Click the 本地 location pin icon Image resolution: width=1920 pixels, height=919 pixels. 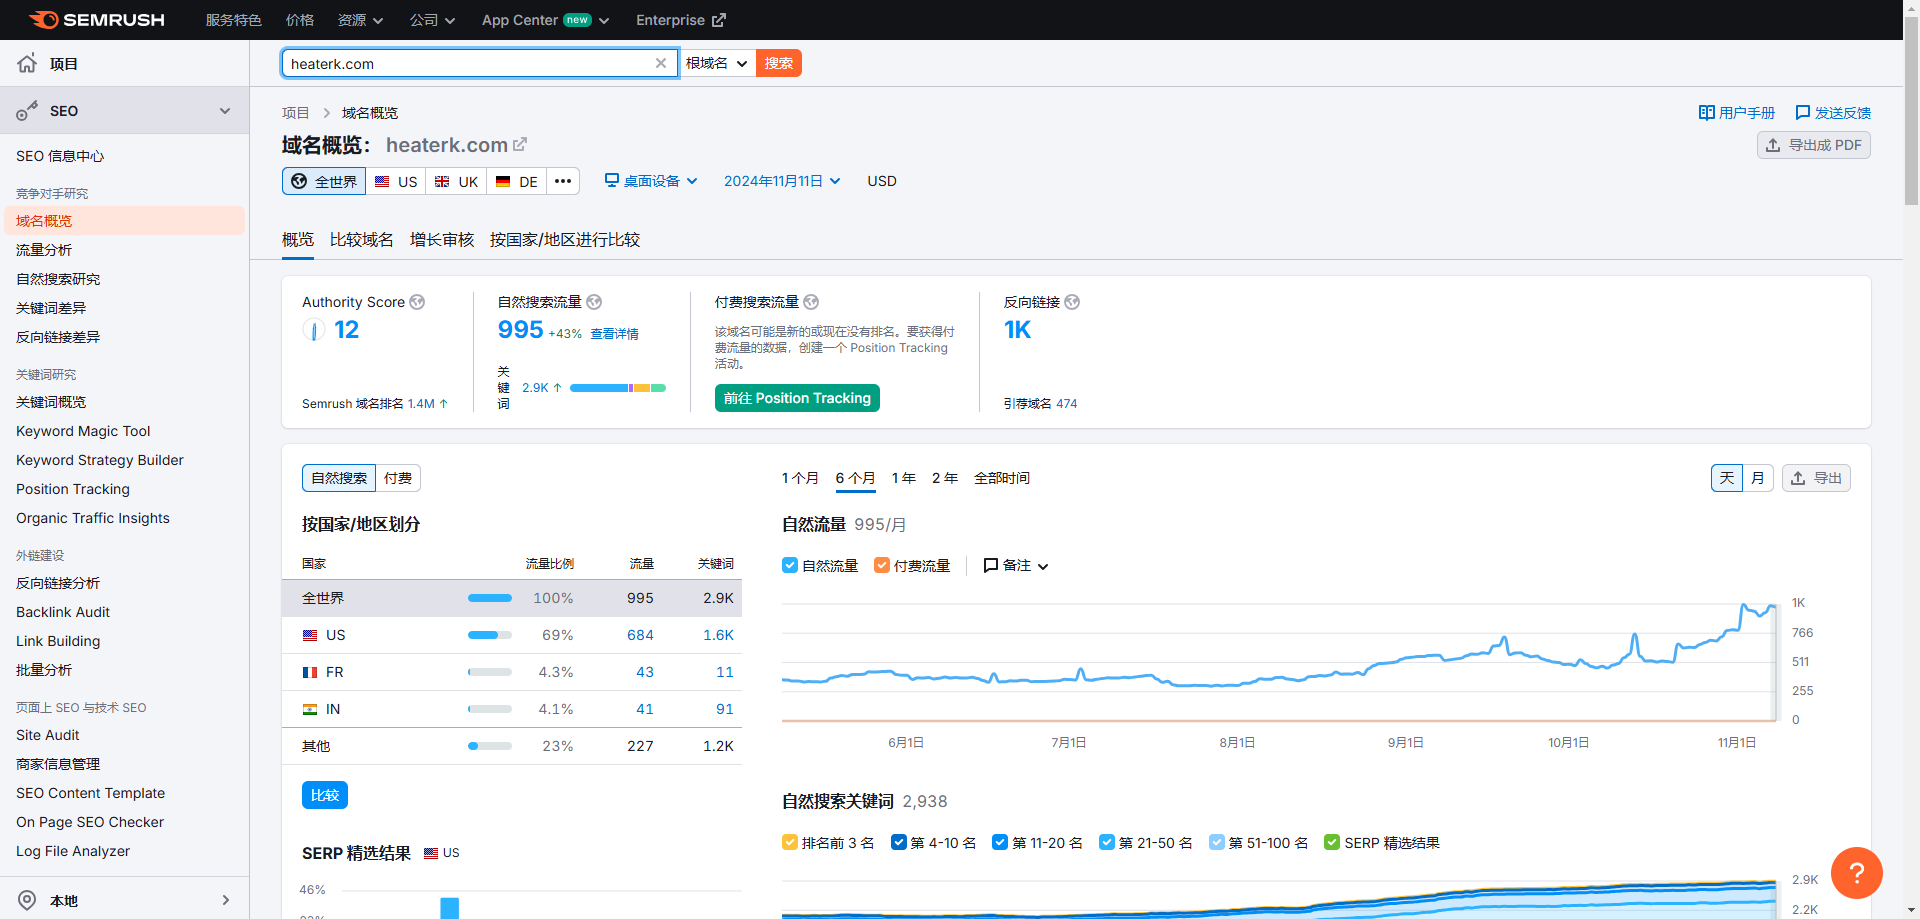27,900
